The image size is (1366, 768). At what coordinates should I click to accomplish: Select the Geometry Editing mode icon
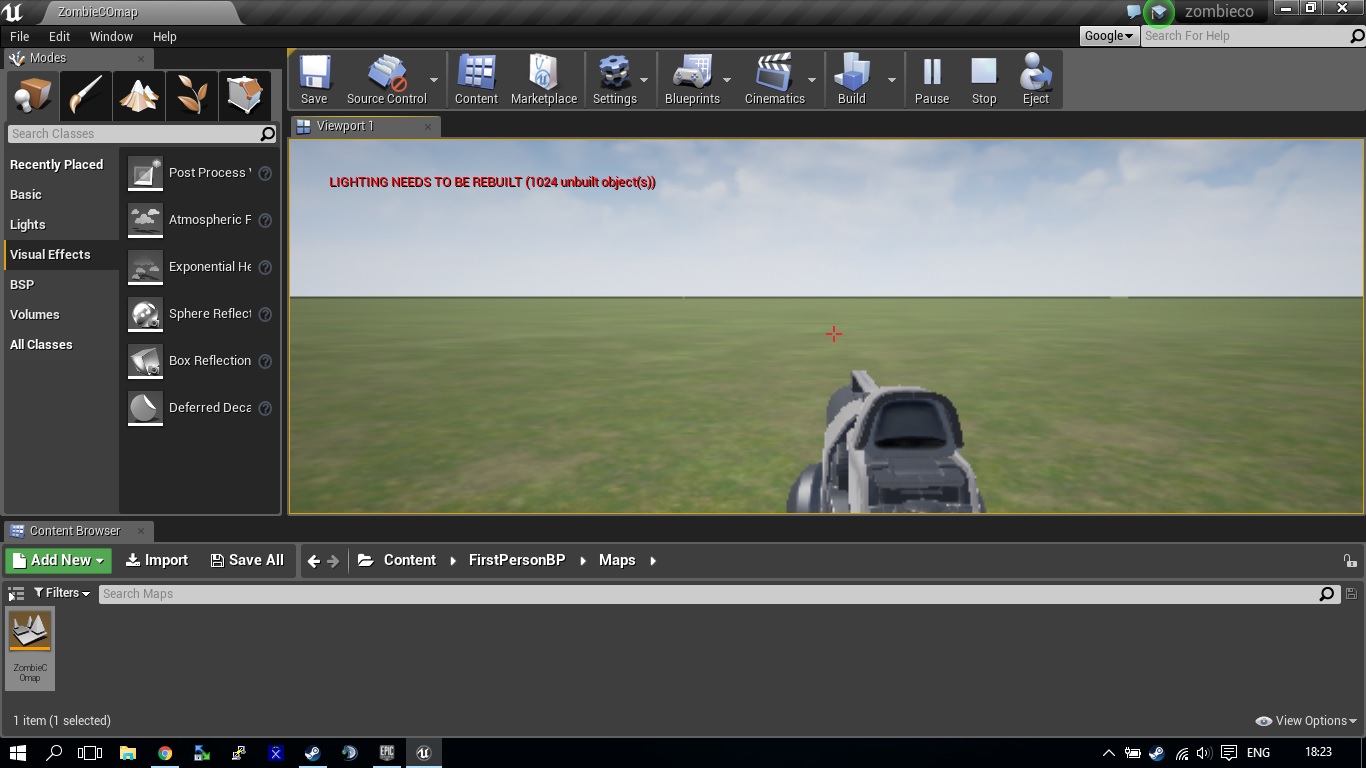(x=245, y=96)
